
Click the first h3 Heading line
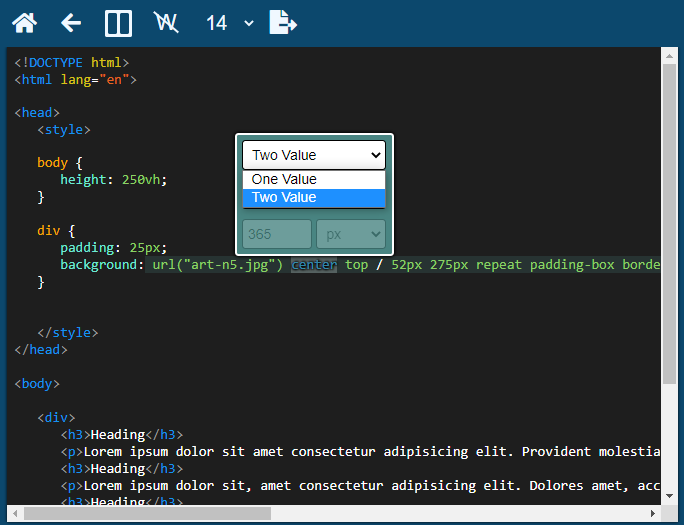(x=122, y=435)
